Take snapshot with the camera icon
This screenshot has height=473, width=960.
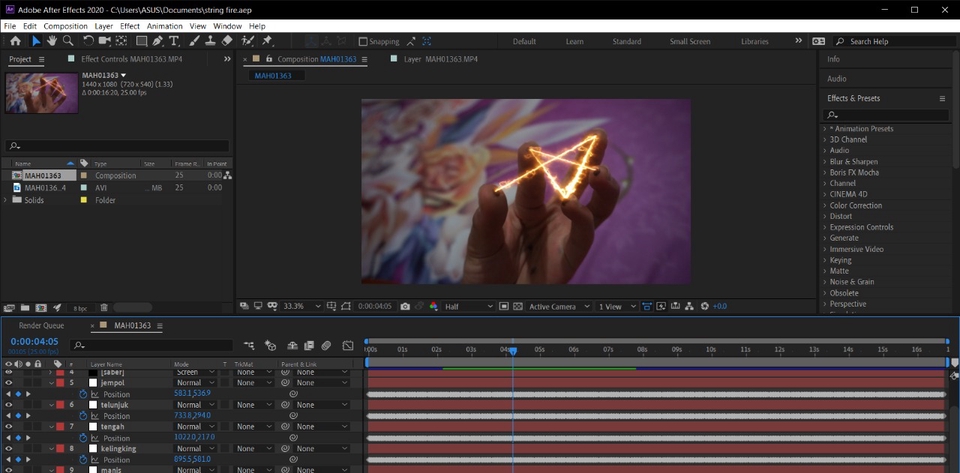(x=405, y=306)
